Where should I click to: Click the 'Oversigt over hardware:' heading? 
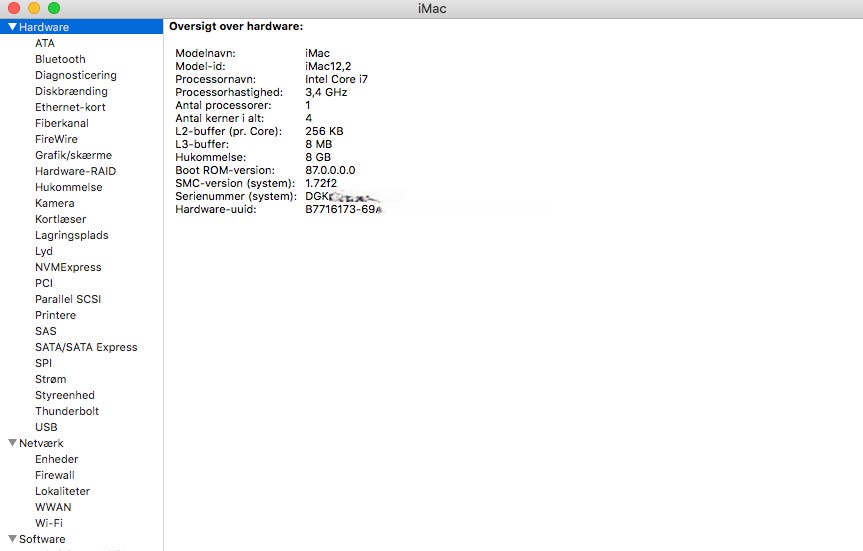tap(236, 26)
